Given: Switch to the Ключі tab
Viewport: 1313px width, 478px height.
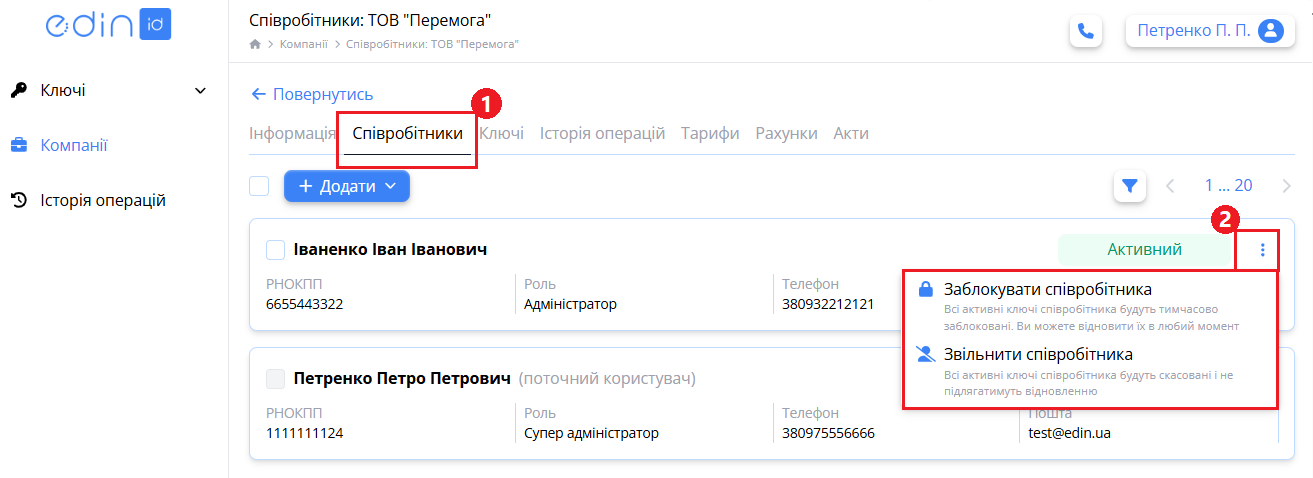Looking at the screenshot, I should [501, 133].
